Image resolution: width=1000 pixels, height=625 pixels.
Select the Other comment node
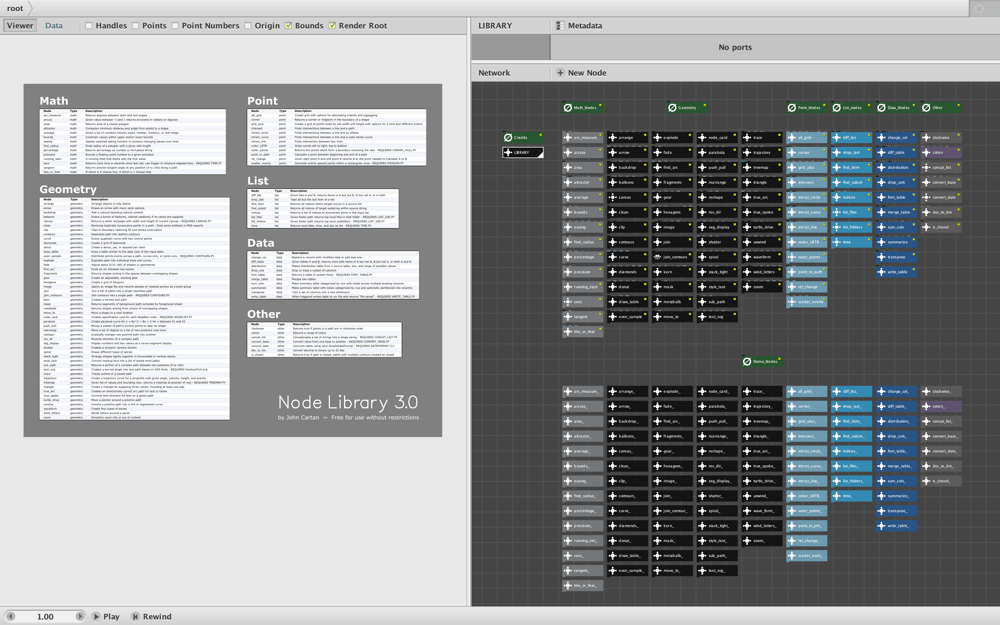click(x=941, y=108)
